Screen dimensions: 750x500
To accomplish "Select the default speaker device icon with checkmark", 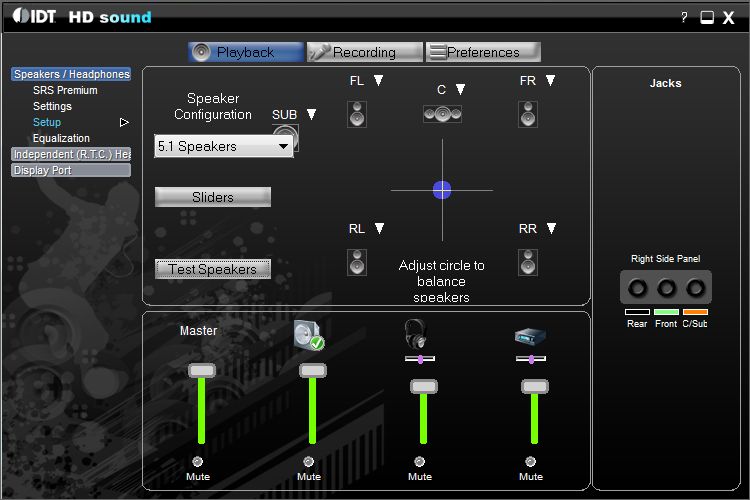I will 309,335.
